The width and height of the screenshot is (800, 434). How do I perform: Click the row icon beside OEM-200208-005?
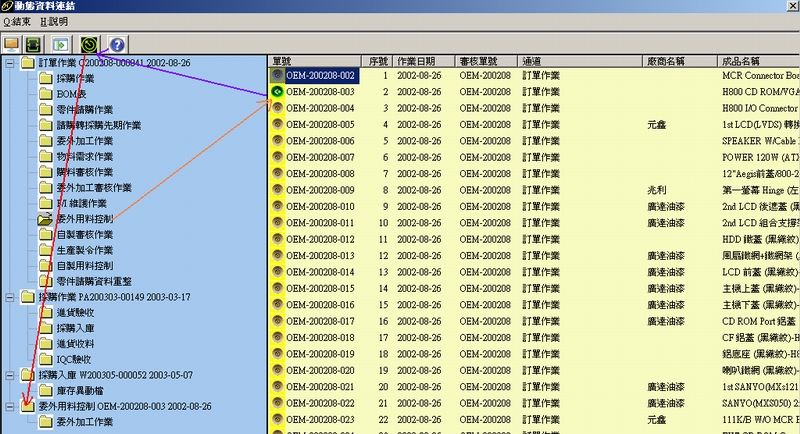[277, 124]
